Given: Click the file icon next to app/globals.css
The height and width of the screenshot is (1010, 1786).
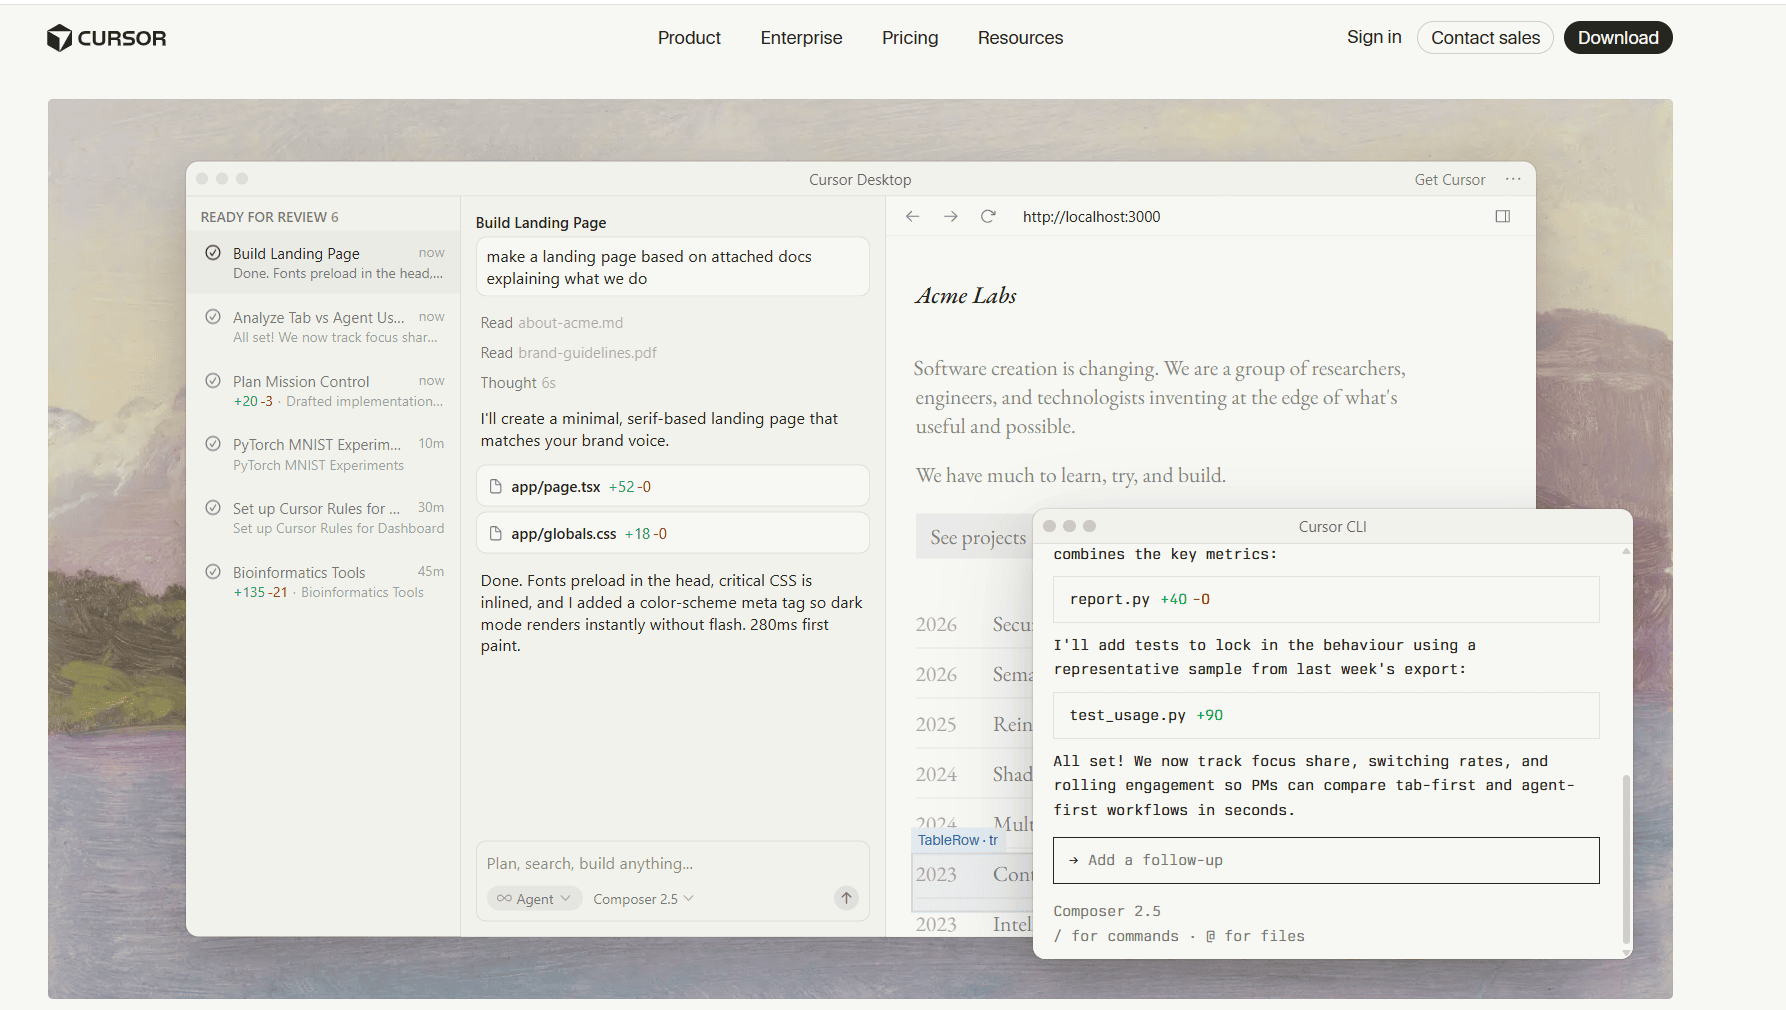Looking at the screenshot, I should pyautogui.click(x=495, y=534).
